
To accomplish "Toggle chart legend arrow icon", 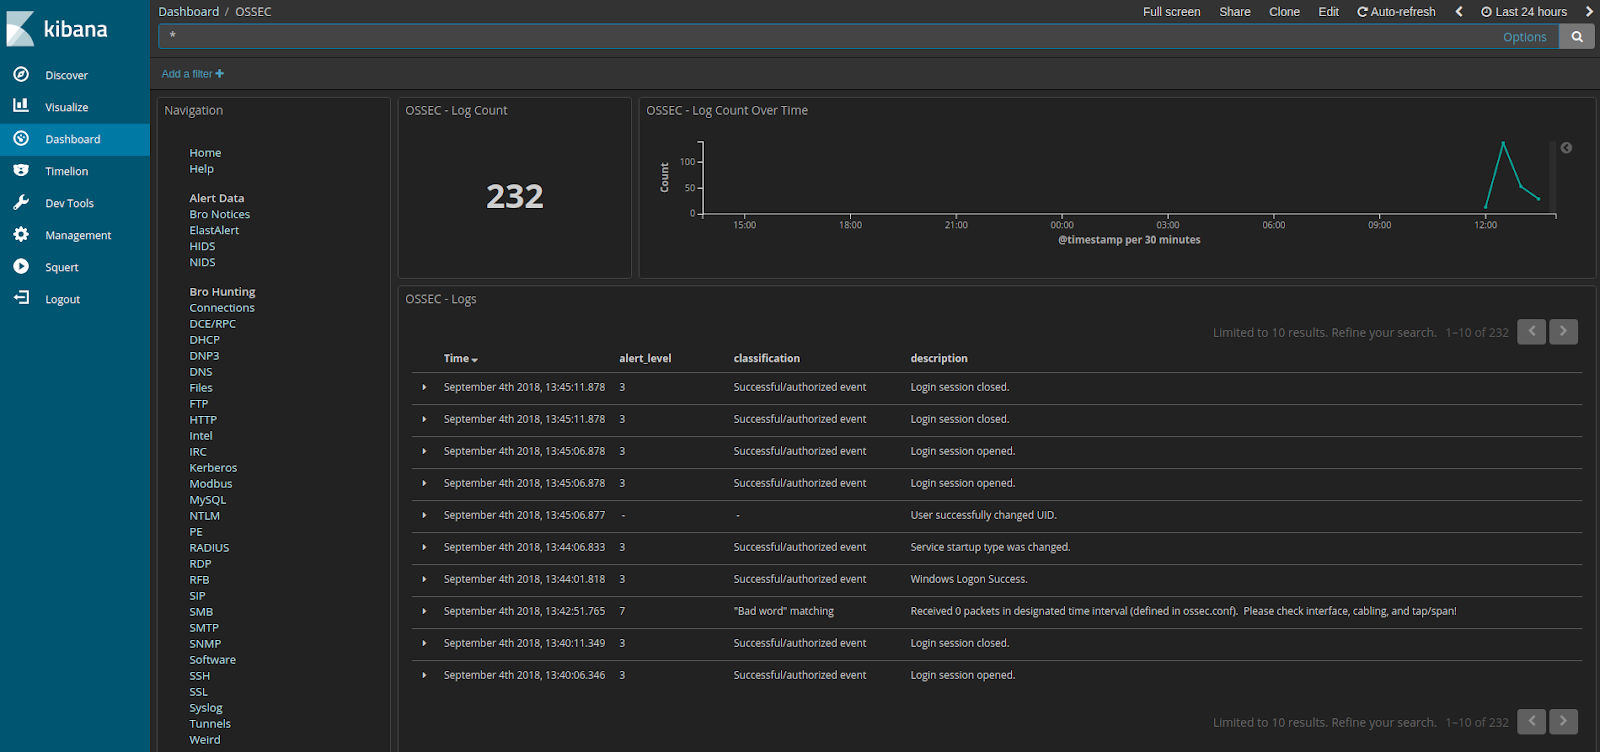I will coord(1567,148).
